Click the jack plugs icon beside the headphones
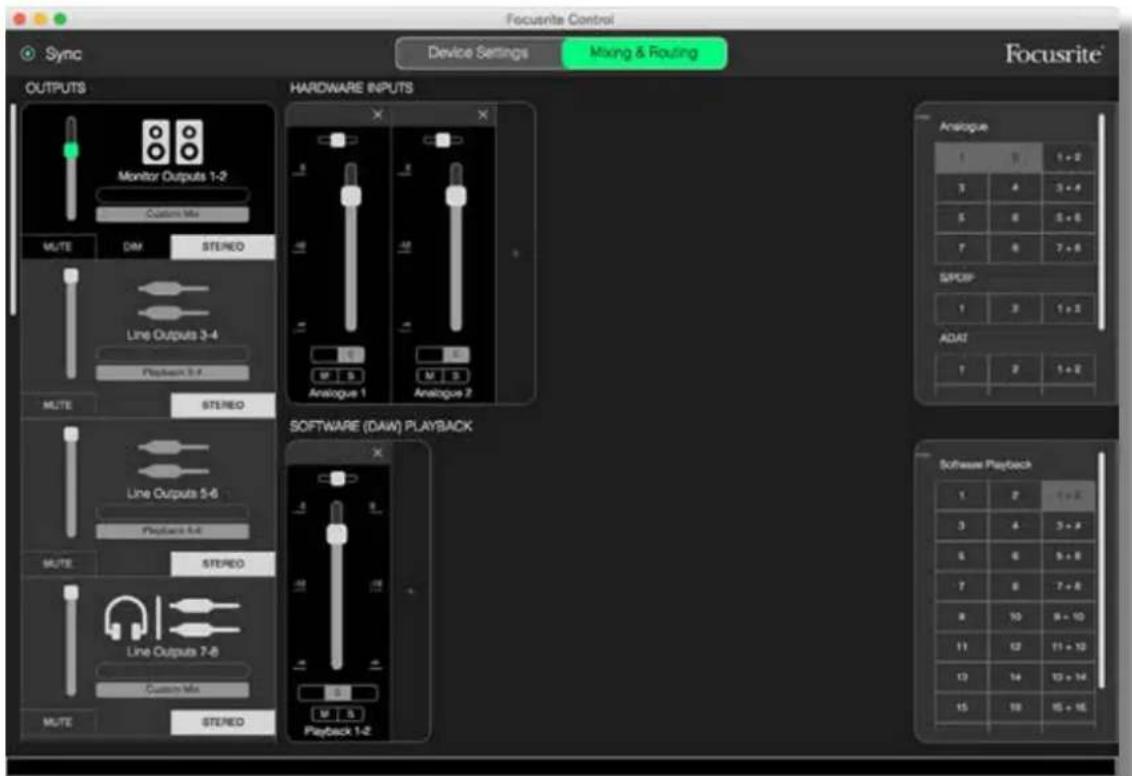The width and height of the screenshot is (1132, 776). (x=204, y=618)
